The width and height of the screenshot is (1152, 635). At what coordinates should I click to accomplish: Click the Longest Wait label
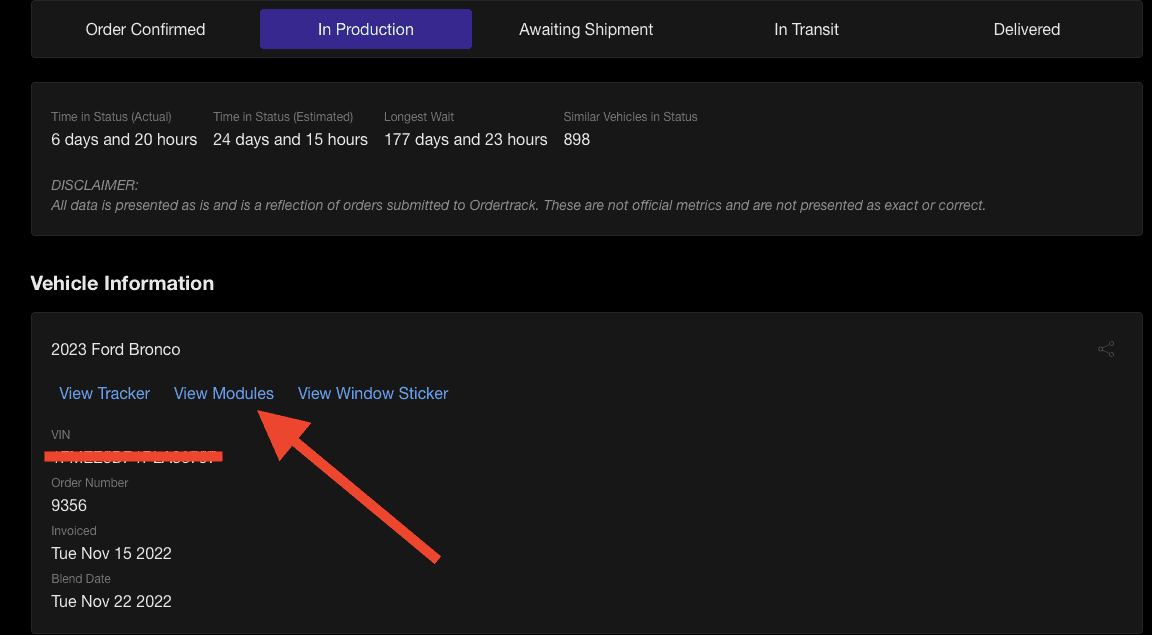[x=419, y=117]
